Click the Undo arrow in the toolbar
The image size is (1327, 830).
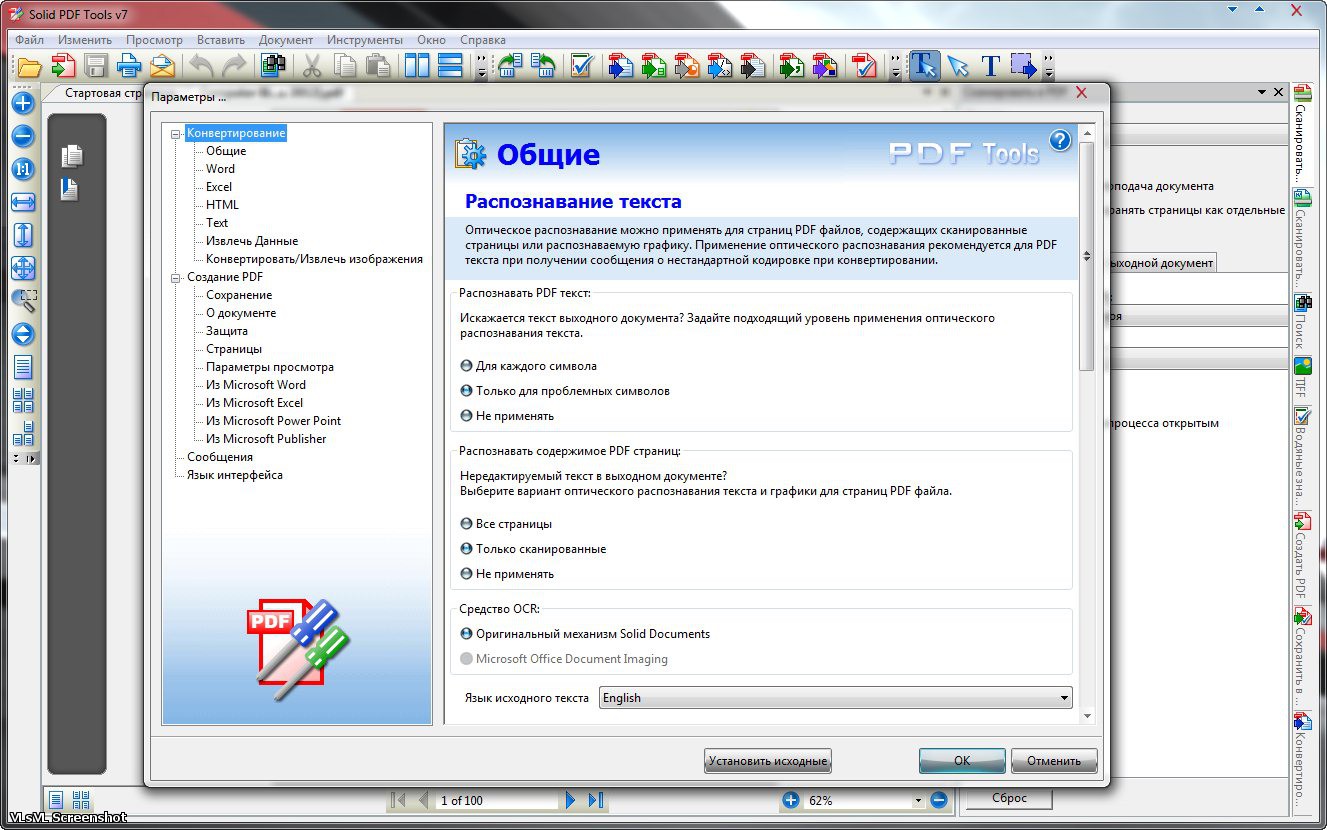coord(201,66)
